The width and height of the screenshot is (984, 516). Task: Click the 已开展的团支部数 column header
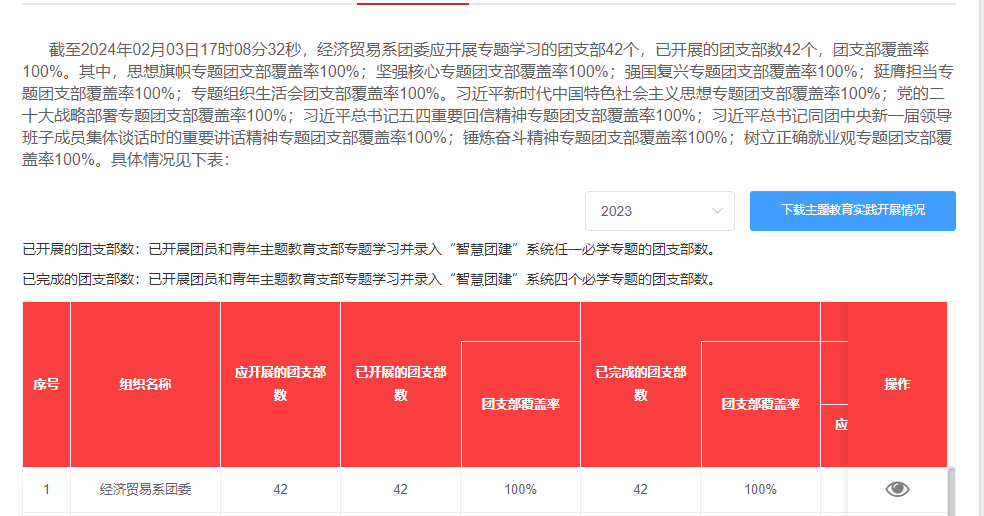pyautogui.click(x=400, y=384)
